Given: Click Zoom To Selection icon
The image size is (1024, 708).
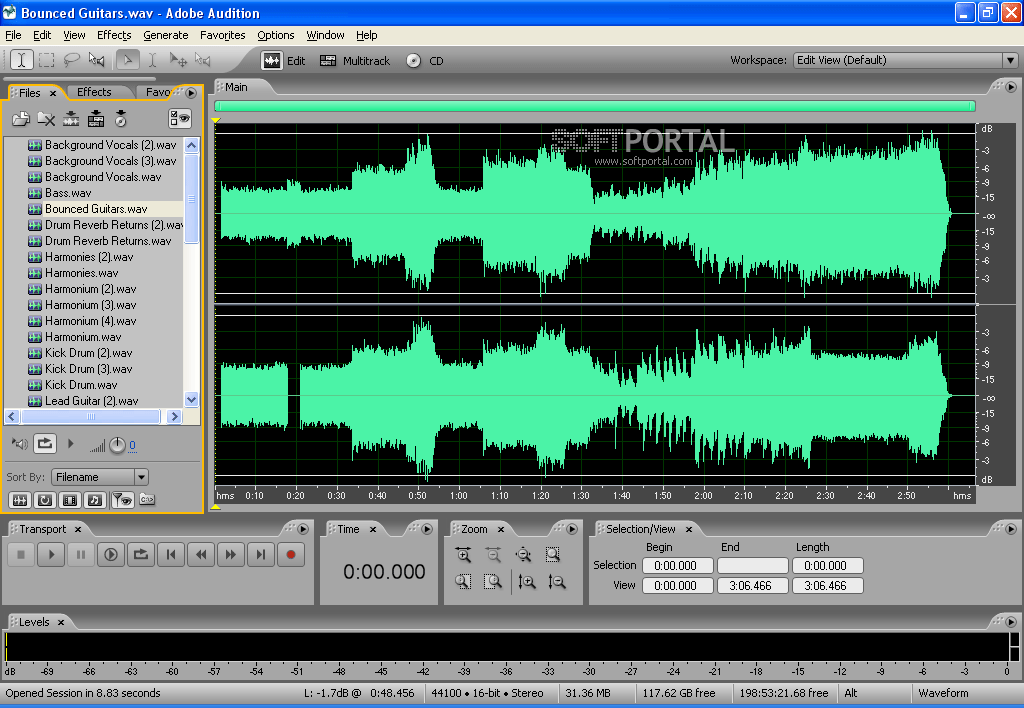Looking at the screenshot, I should coord(553,555).
